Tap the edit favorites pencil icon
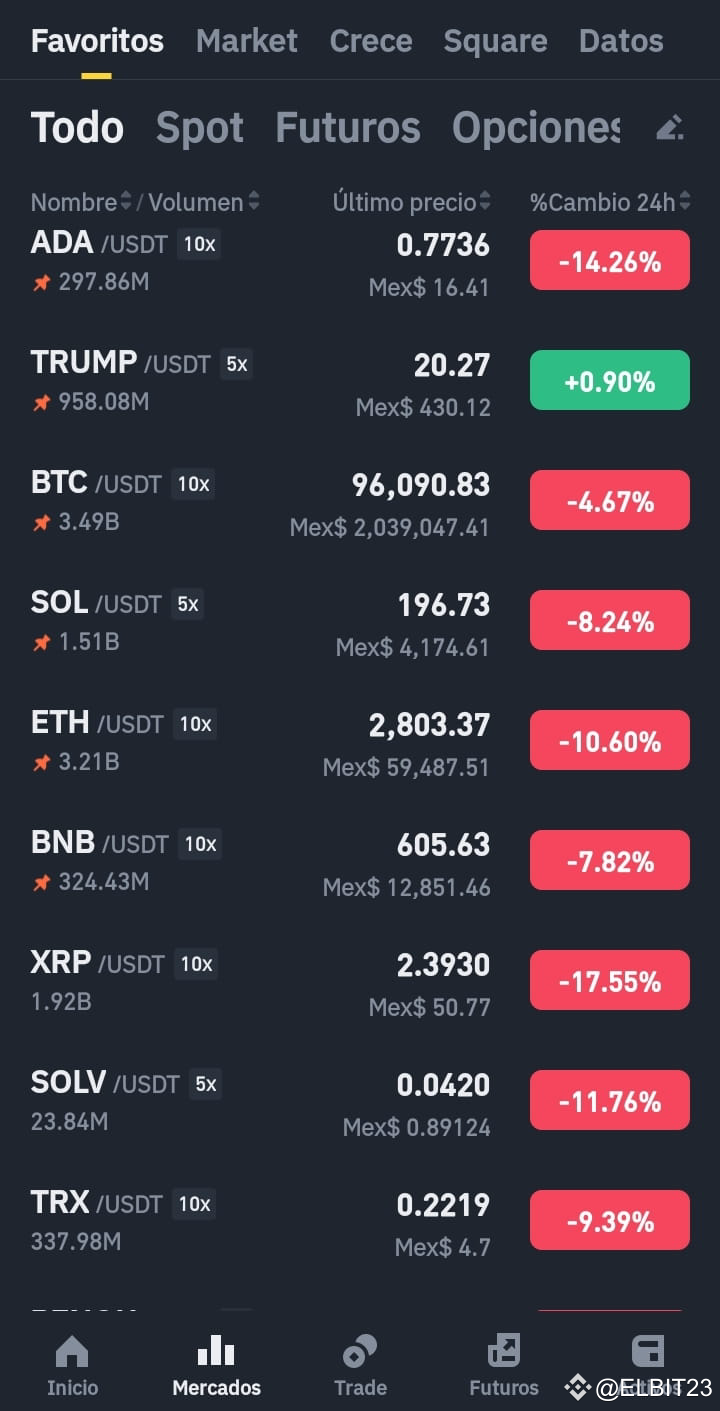 (670, 128)
